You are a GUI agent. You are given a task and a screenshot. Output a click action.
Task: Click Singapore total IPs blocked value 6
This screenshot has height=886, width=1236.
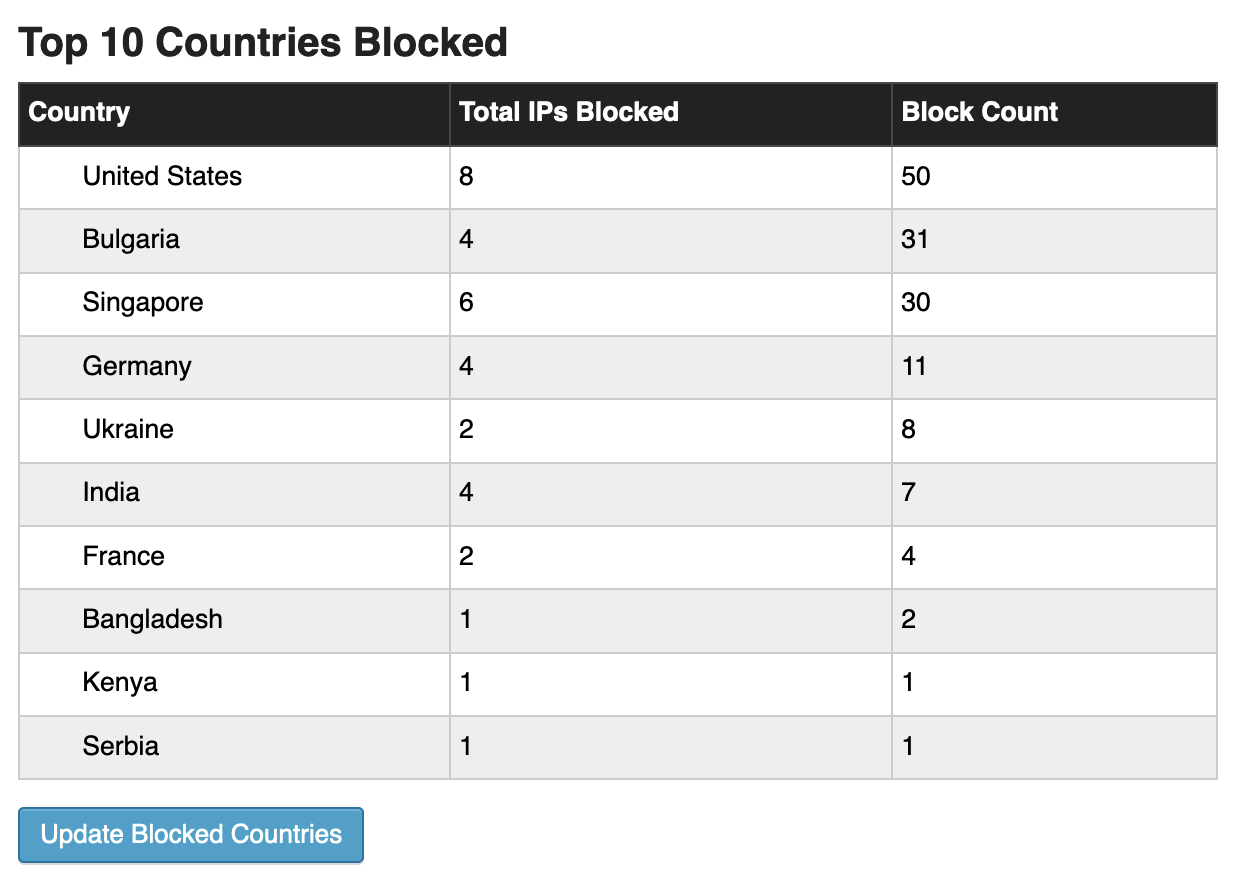click(466, 303)
